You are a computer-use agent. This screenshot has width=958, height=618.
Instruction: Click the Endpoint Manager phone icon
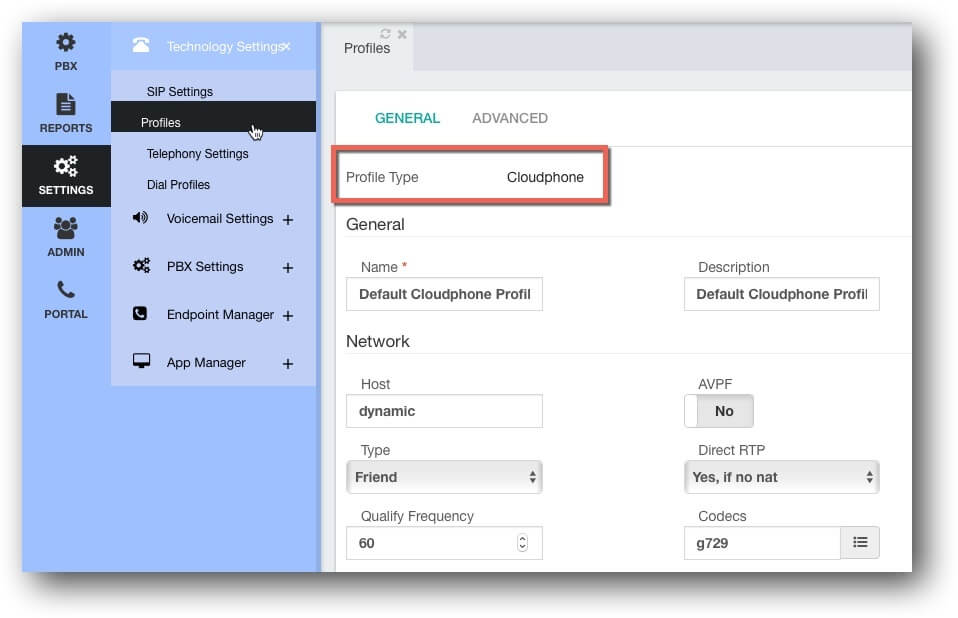(x=140, y=313)
